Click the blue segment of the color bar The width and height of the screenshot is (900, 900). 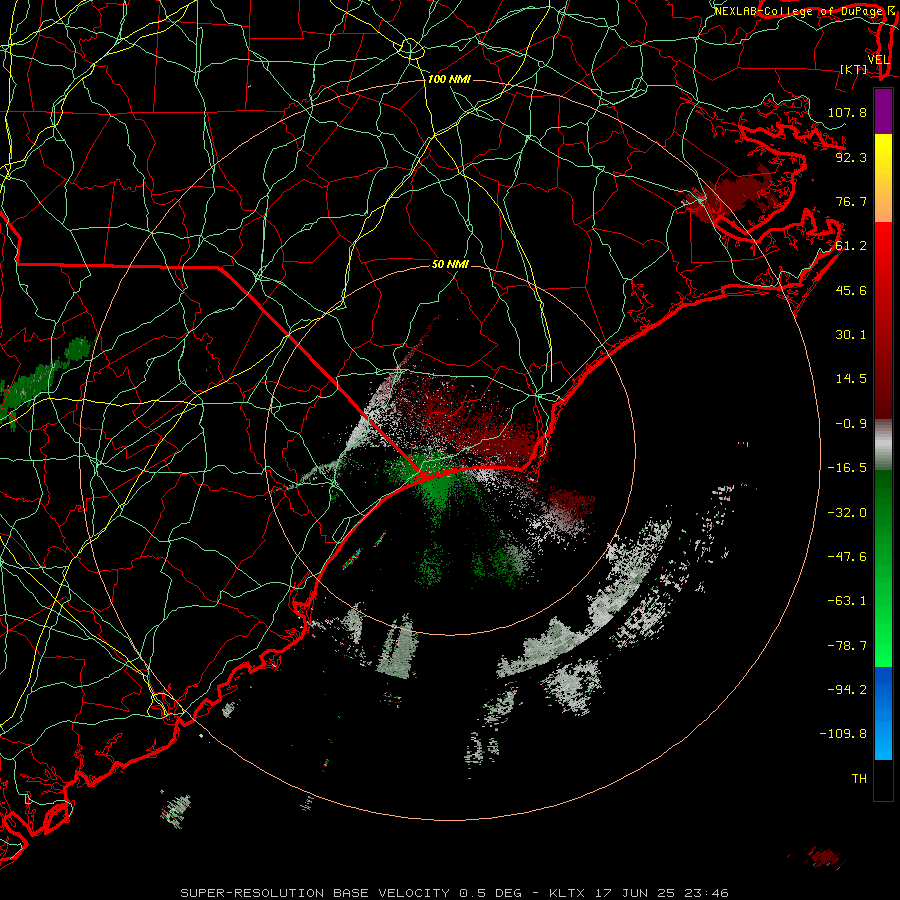click(883, 713)
